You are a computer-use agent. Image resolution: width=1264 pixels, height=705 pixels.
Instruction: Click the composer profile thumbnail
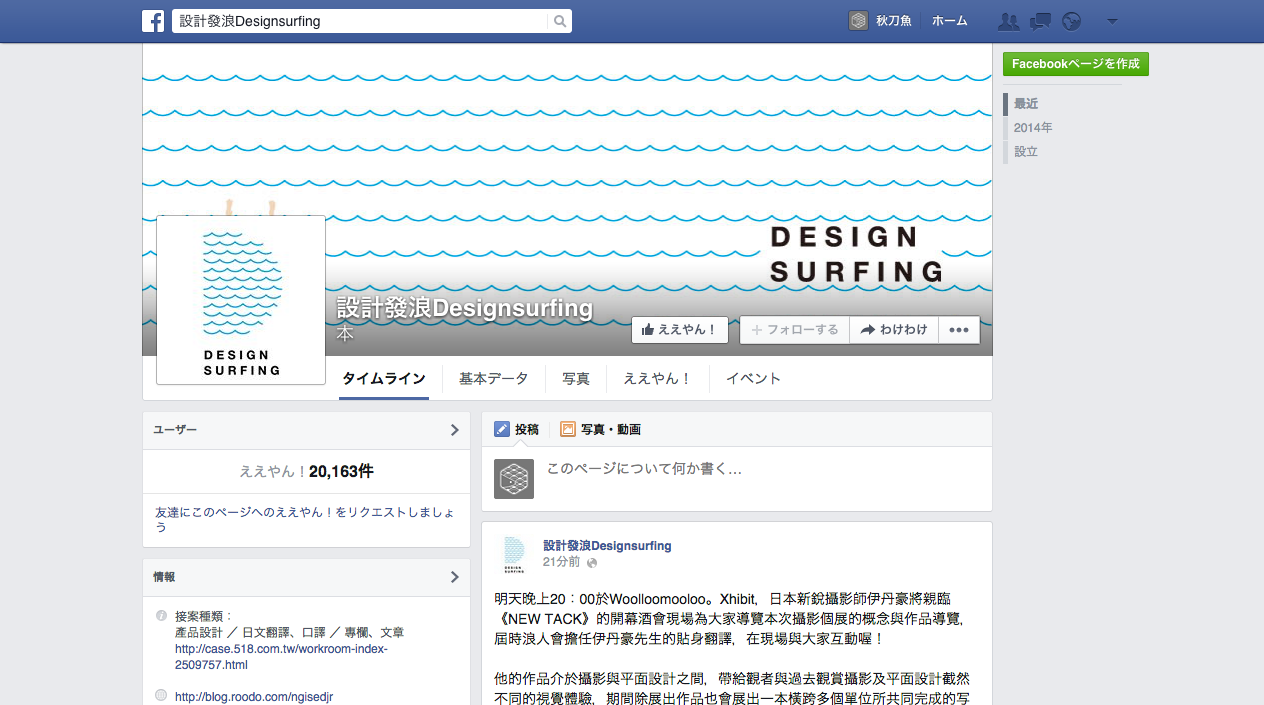tap(514, 479)
